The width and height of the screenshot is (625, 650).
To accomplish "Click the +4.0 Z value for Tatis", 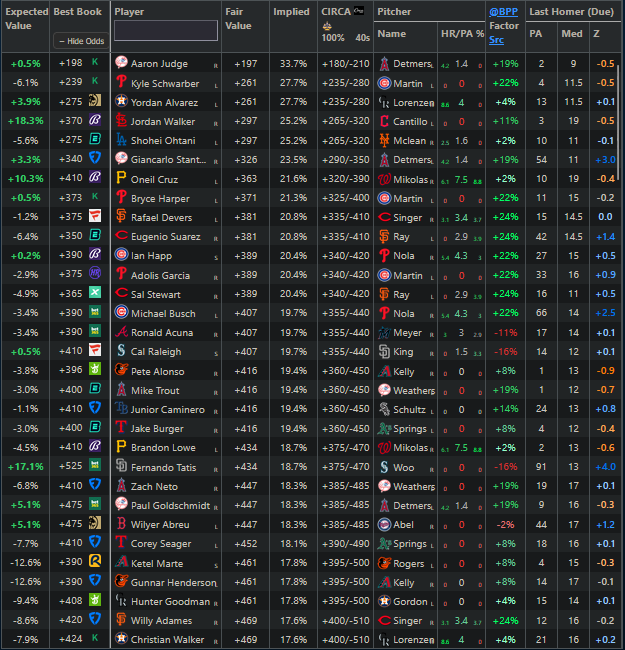I will coord(606,467).
